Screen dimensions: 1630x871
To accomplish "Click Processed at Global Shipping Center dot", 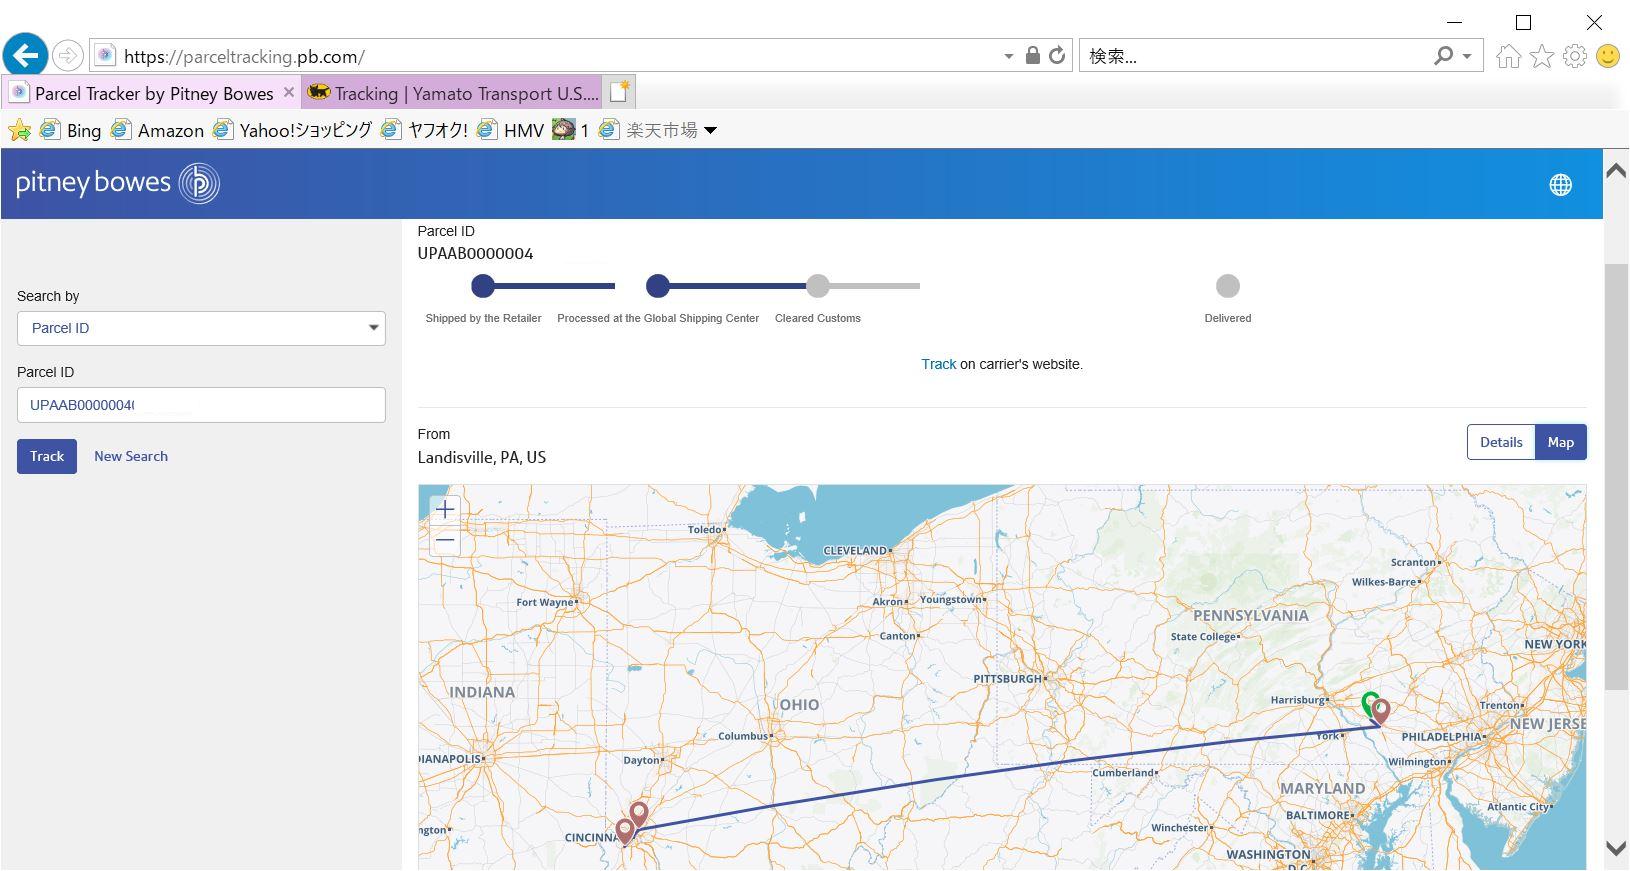I will tap(657, 286).
